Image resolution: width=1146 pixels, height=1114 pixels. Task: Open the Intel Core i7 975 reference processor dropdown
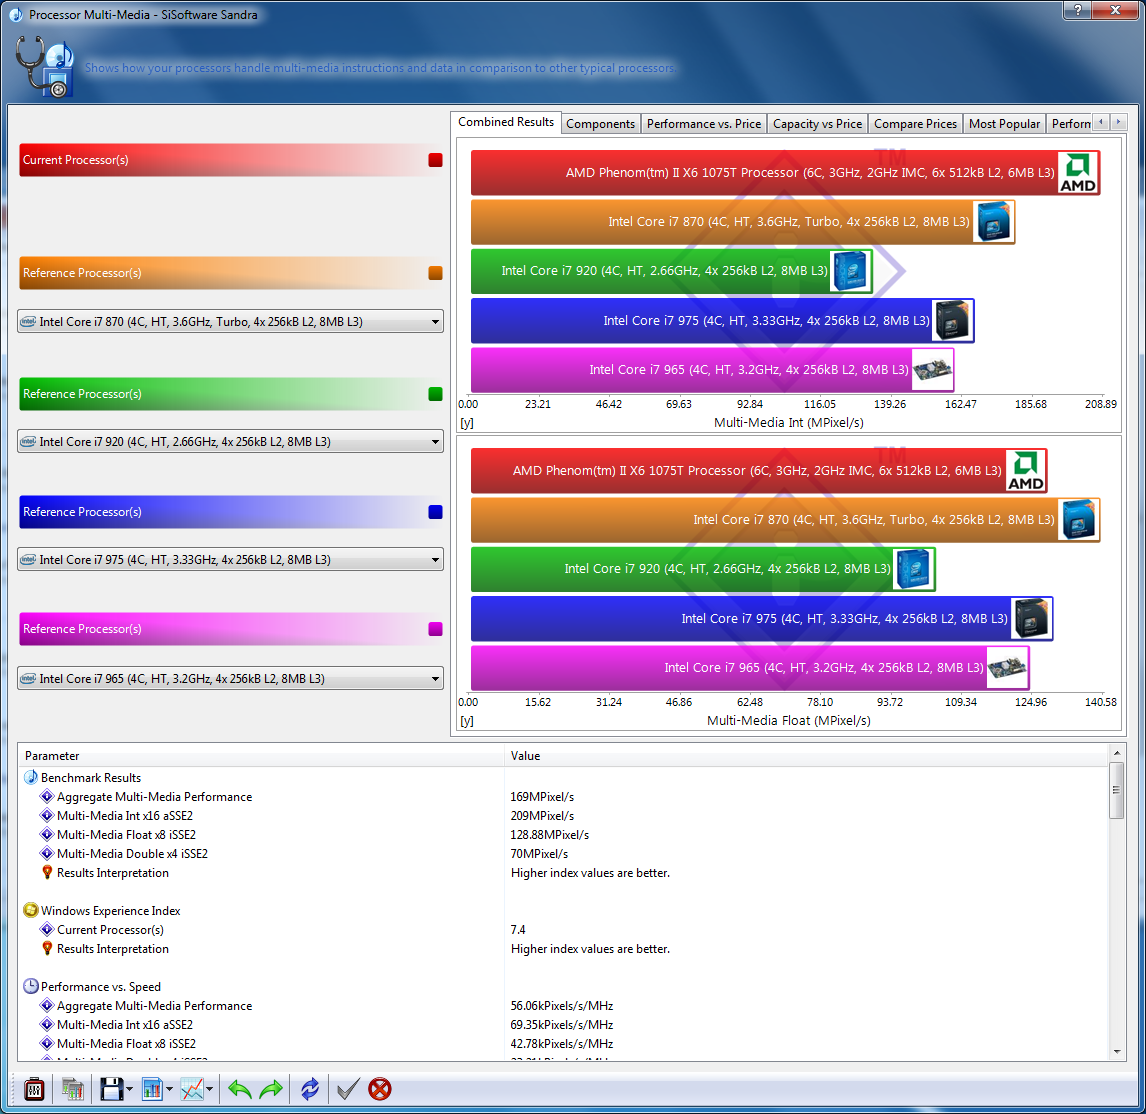point(230,559)
